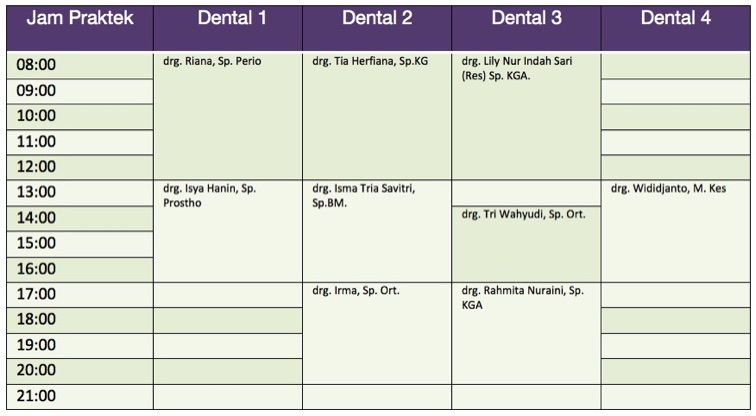Click drg. Tia Herfiana, Sp.KG name
The image size is (756, 416).
pos(370,61)
